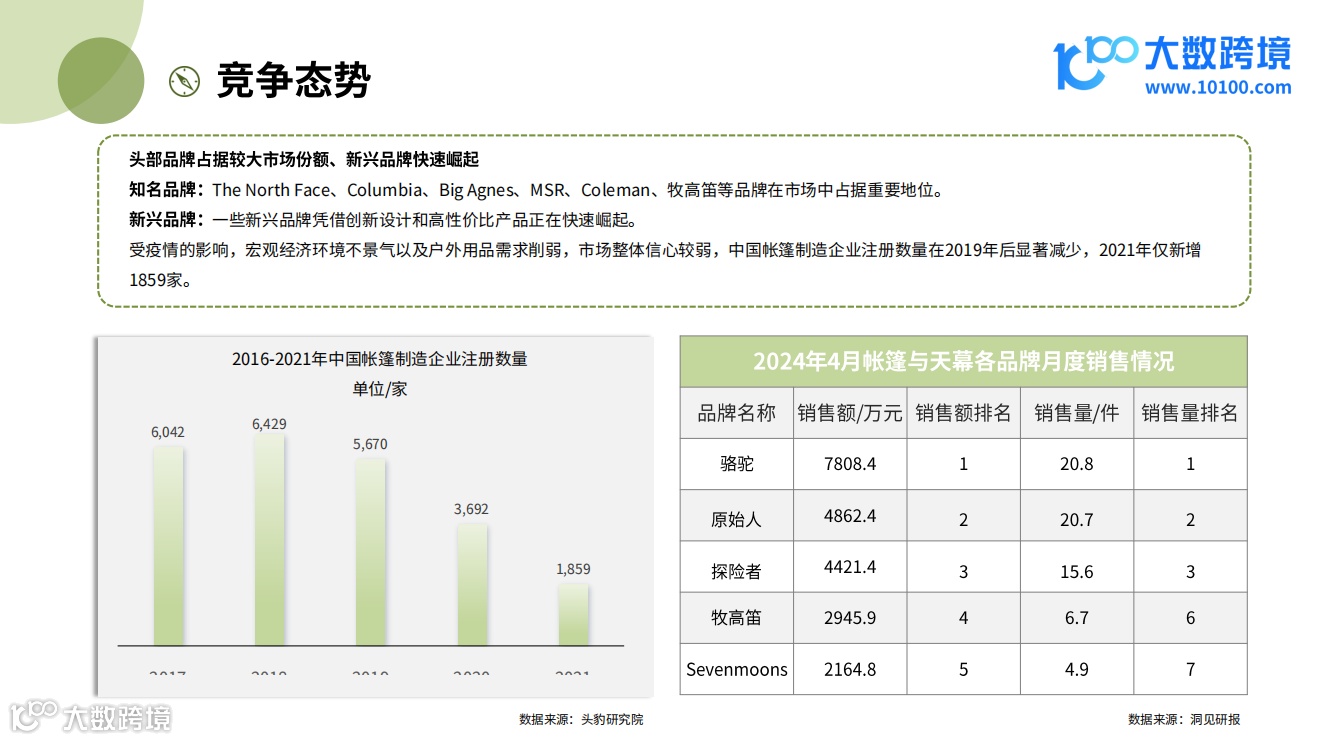Select the Sevenmoons brand cell
This screenshot has height=741, width=1321.
[x=737, y=669]
